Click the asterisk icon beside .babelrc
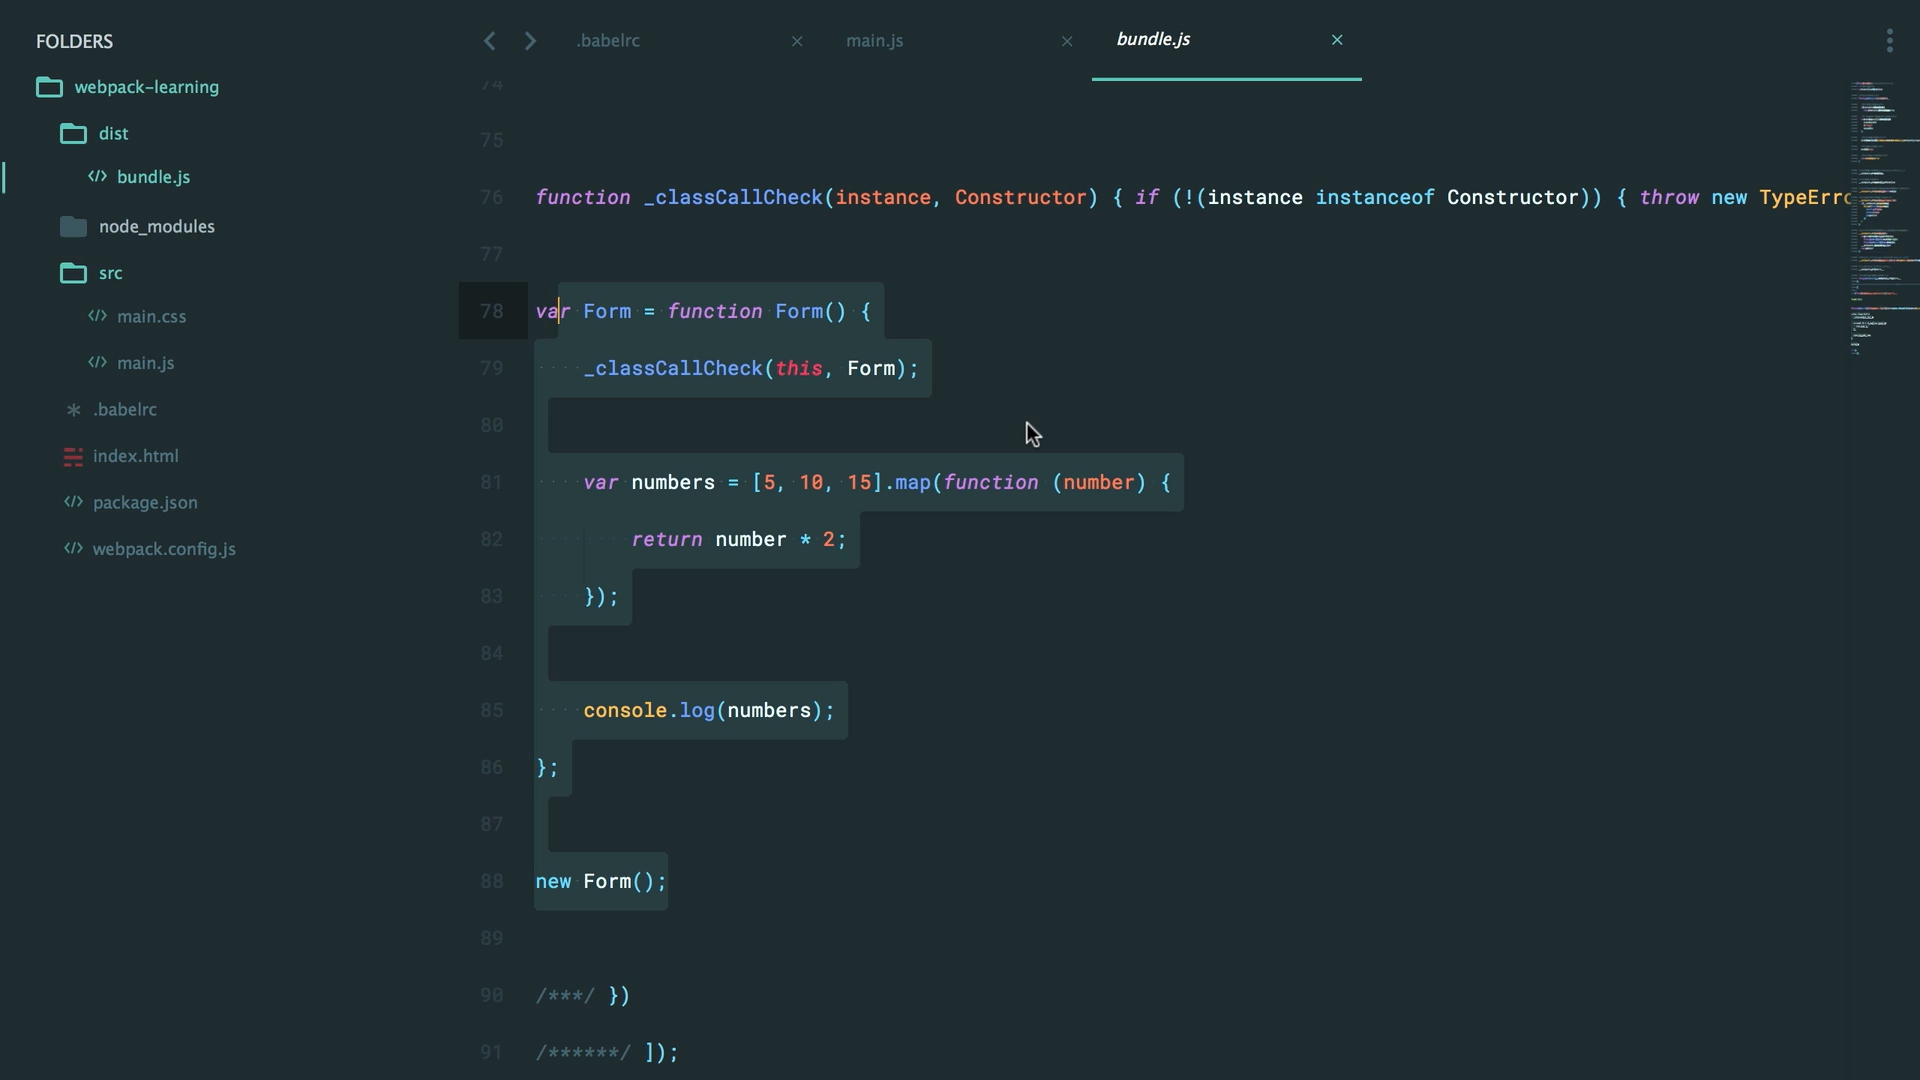This screenshot has width=1920, height=1080. tap(73, 409)
